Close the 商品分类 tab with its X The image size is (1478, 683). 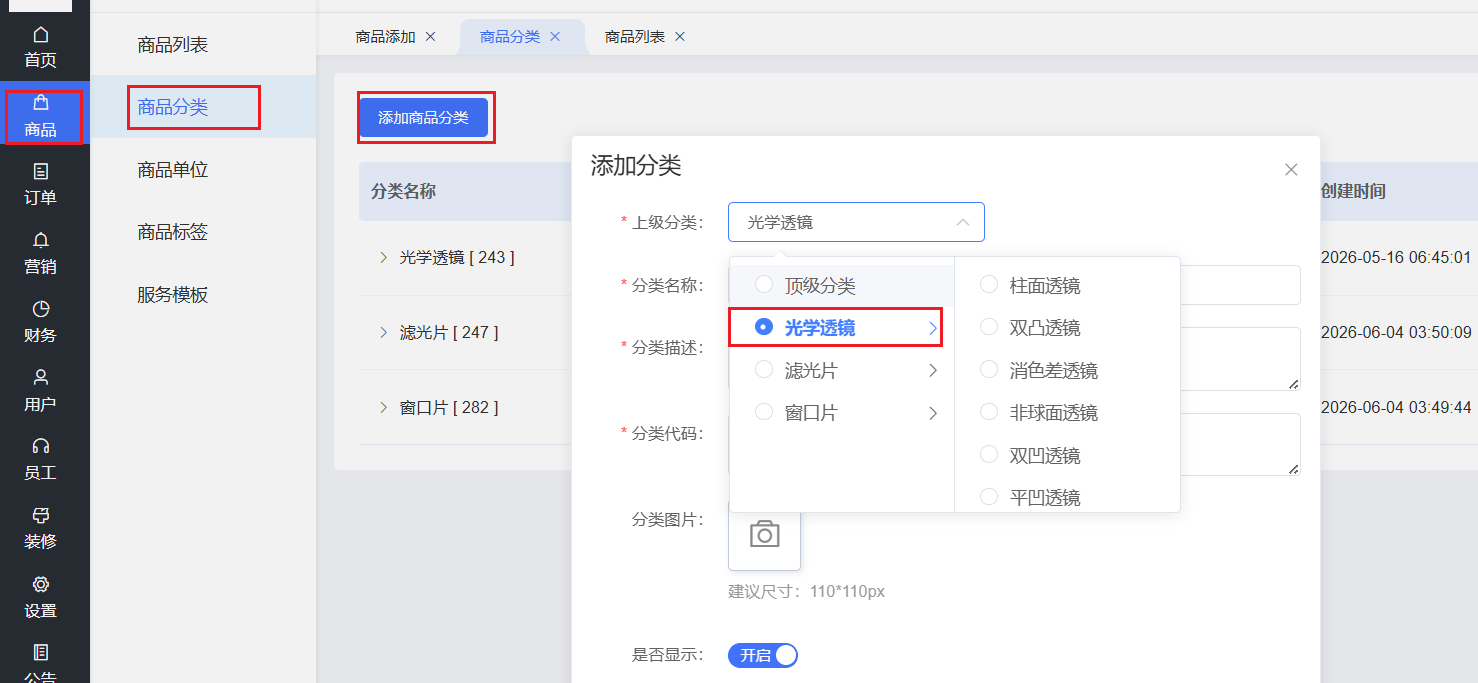pos(555,37)
